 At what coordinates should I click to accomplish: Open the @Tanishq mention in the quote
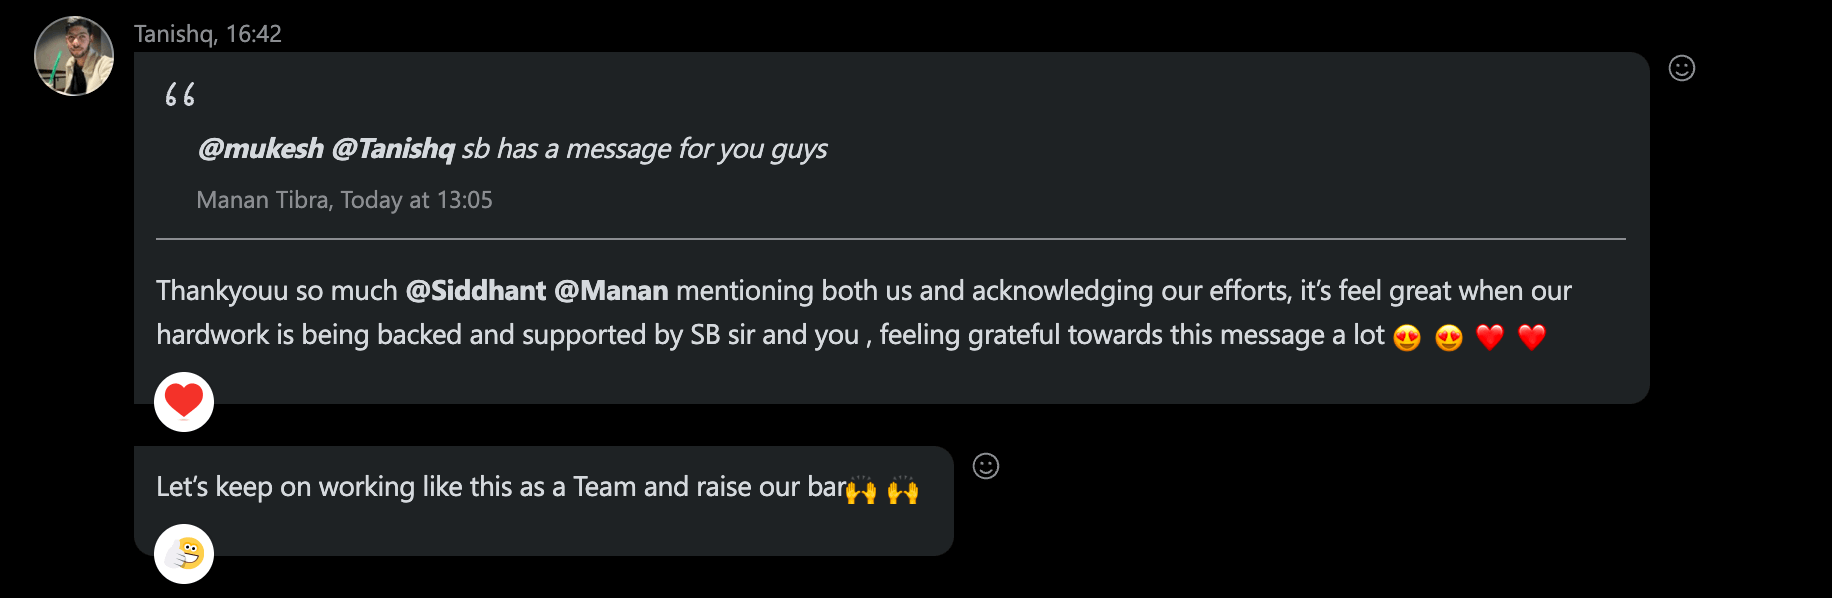(393, 149)
